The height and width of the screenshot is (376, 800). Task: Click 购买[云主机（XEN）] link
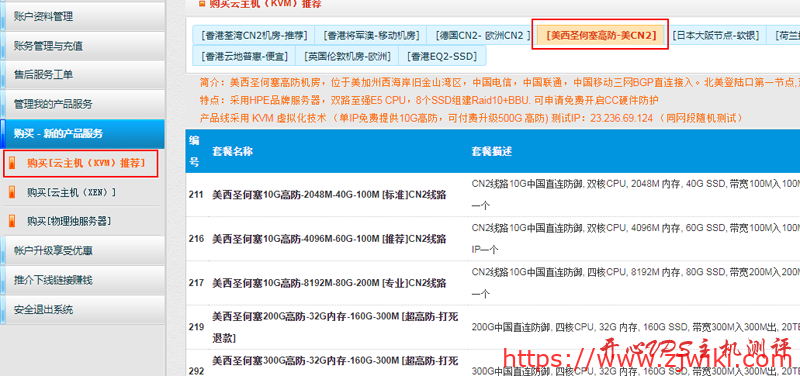pyautogui.click(x=72, y=192)
